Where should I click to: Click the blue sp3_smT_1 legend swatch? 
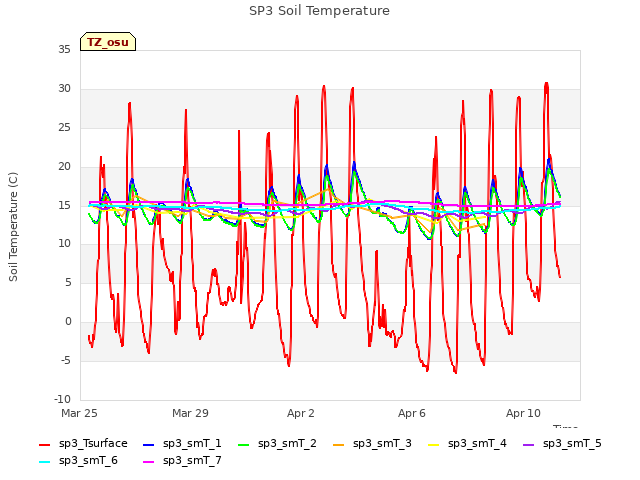coord(149,445)
